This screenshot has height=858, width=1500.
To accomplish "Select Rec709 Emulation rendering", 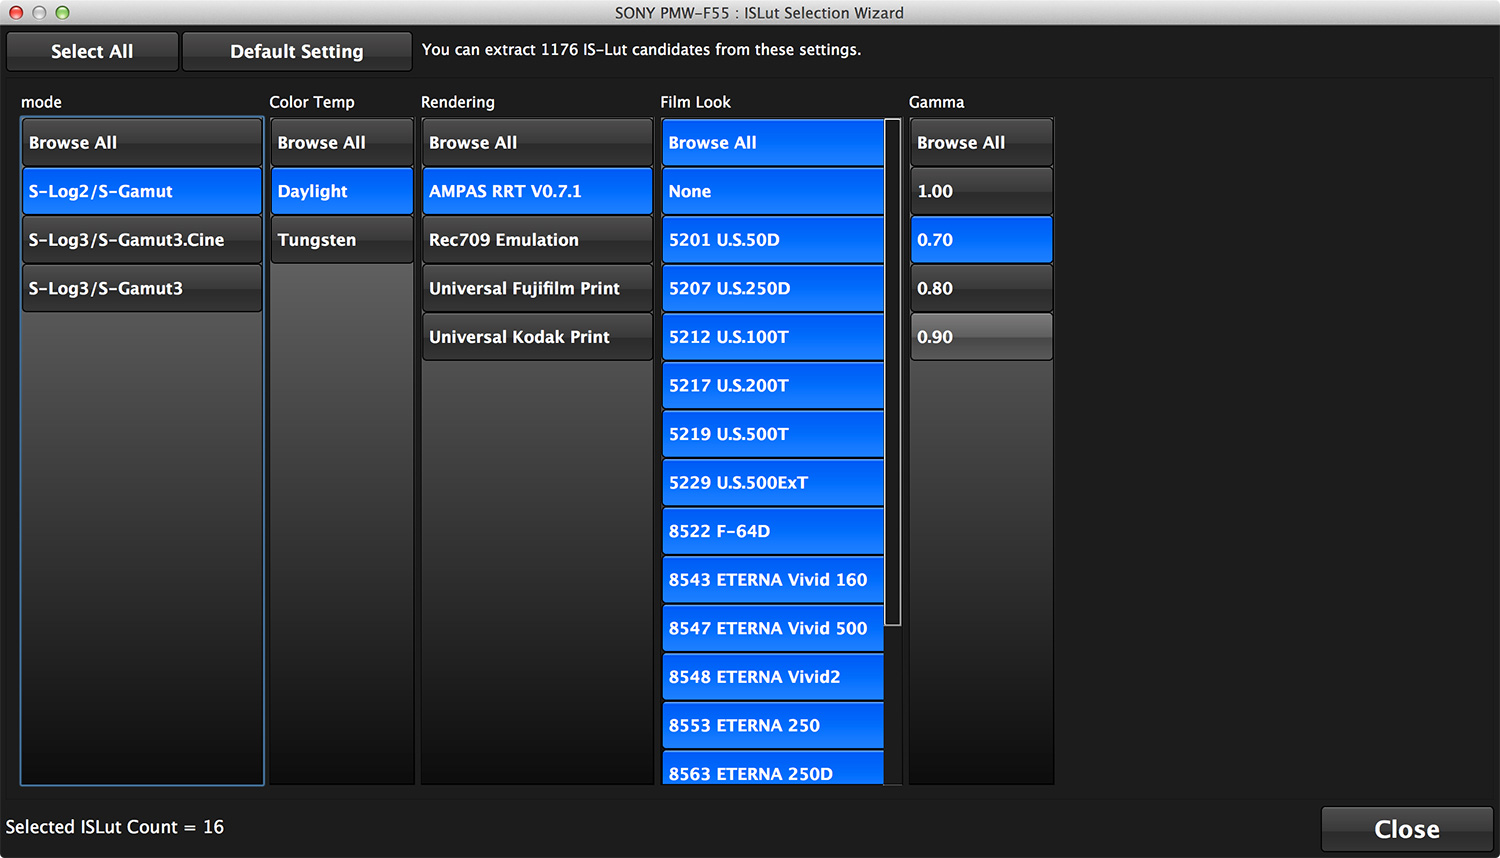I will (x=537, y=240).
